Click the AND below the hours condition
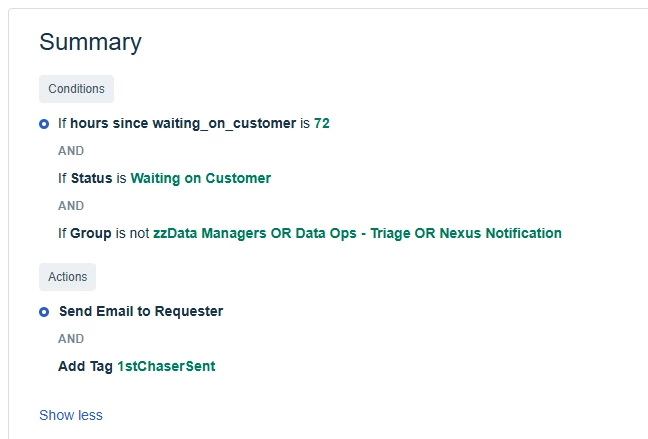The image size is (648, 439). pos(71,151)
